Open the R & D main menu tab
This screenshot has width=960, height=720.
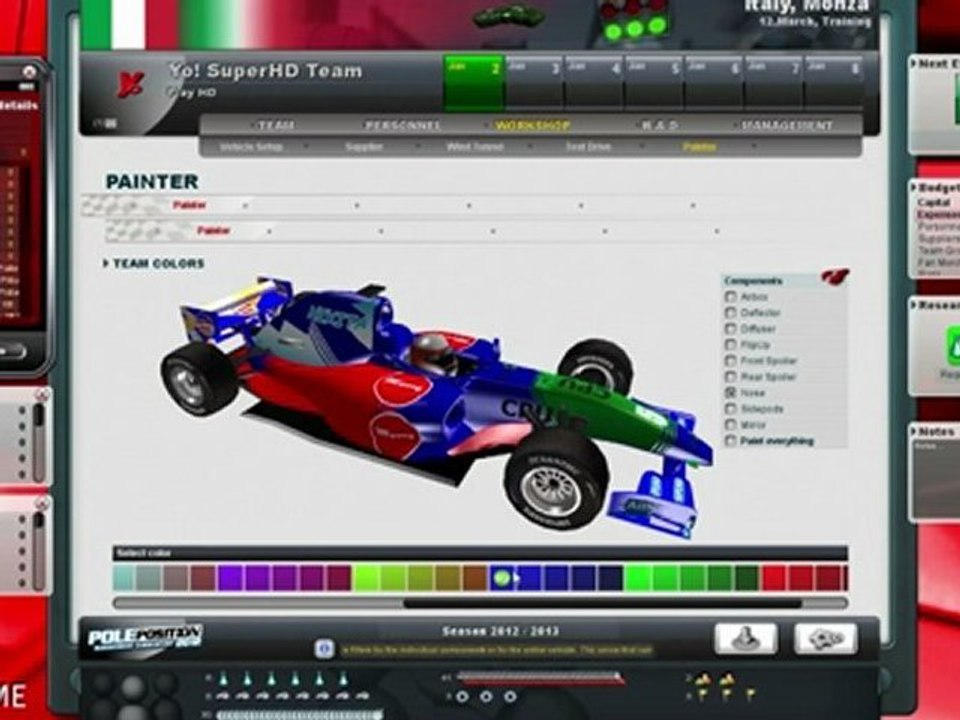coord(660,125)
